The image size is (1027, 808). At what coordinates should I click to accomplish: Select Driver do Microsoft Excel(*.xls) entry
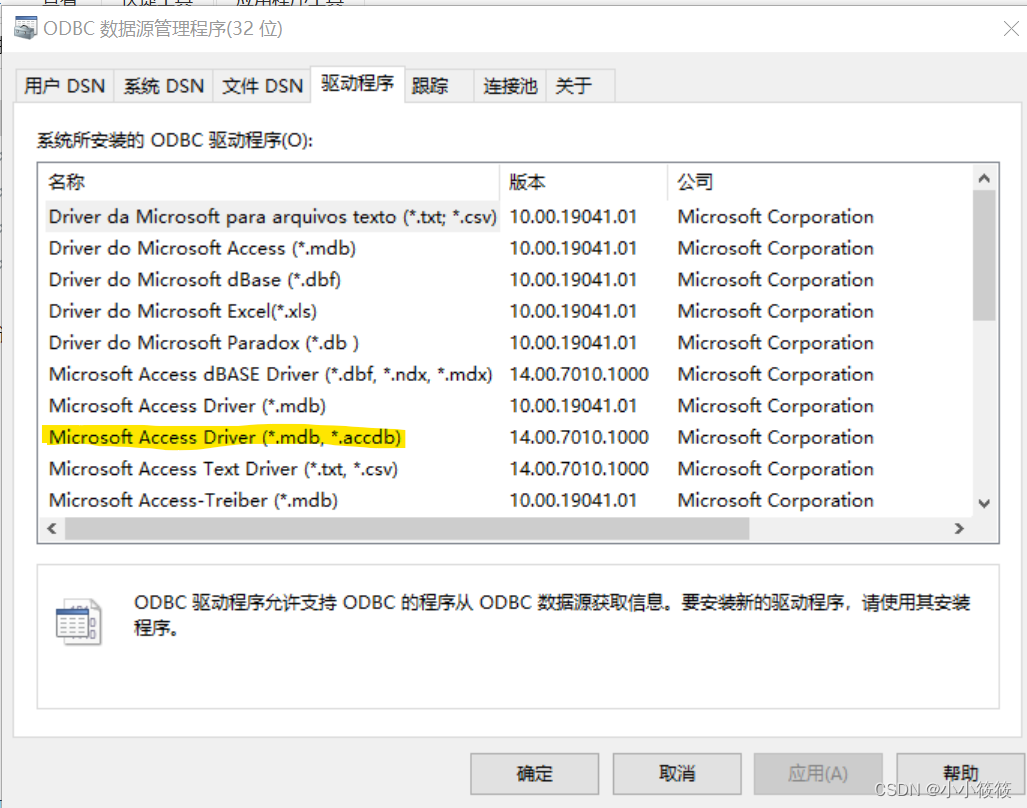click(184, 311)
